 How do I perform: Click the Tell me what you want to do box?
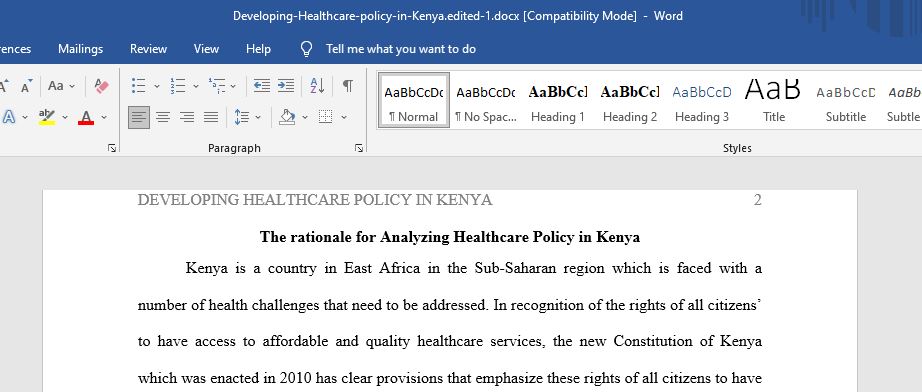point(401,49)
